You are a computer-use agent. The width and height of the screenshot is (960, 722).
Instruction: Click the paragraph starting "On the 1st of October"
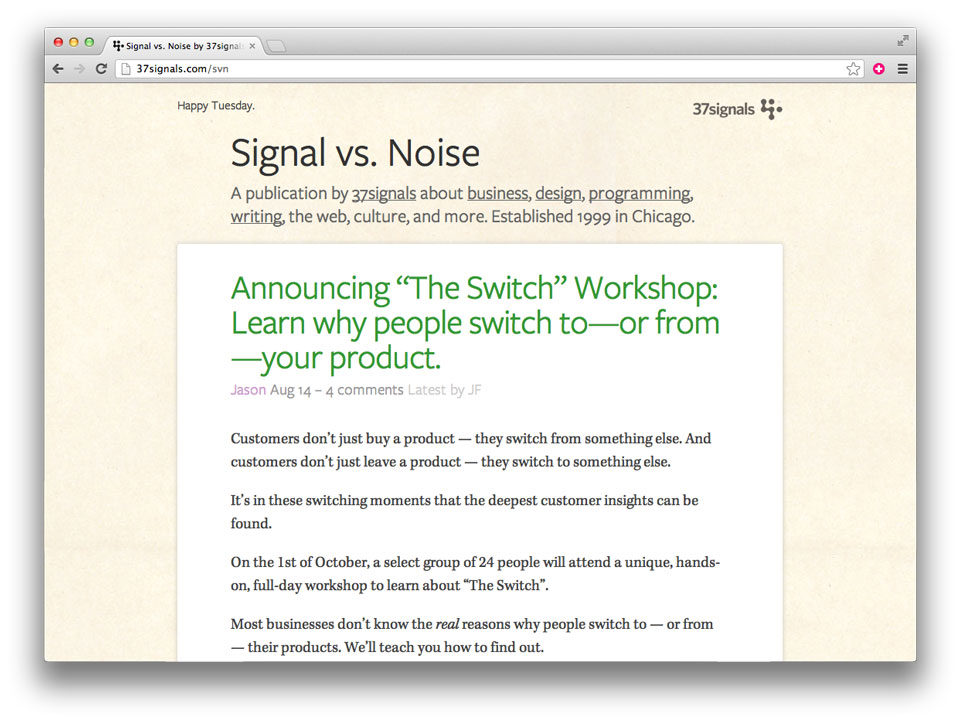(x=475, y=573)
